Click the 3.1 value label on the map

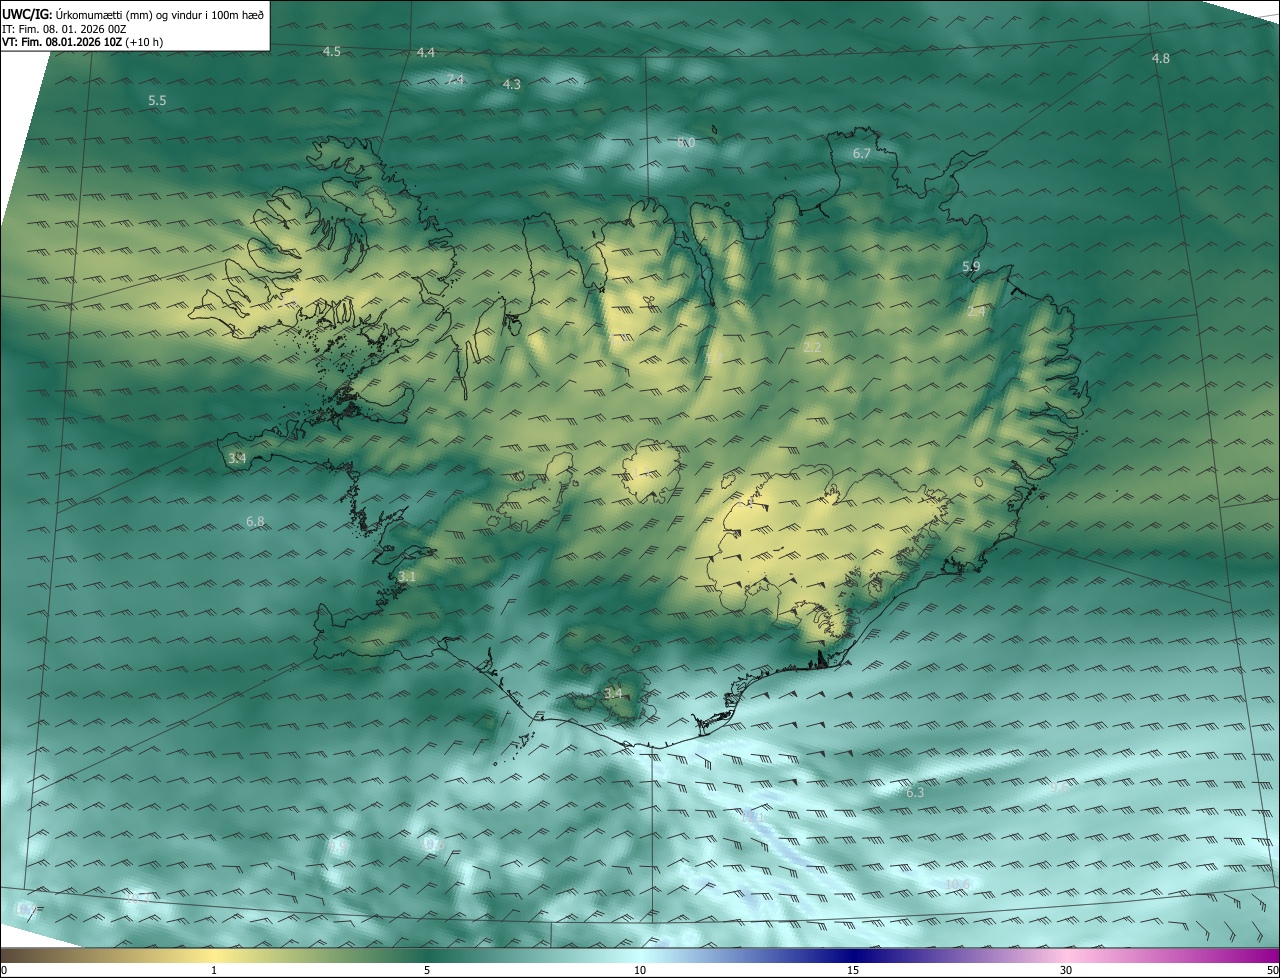coord(407,577)
